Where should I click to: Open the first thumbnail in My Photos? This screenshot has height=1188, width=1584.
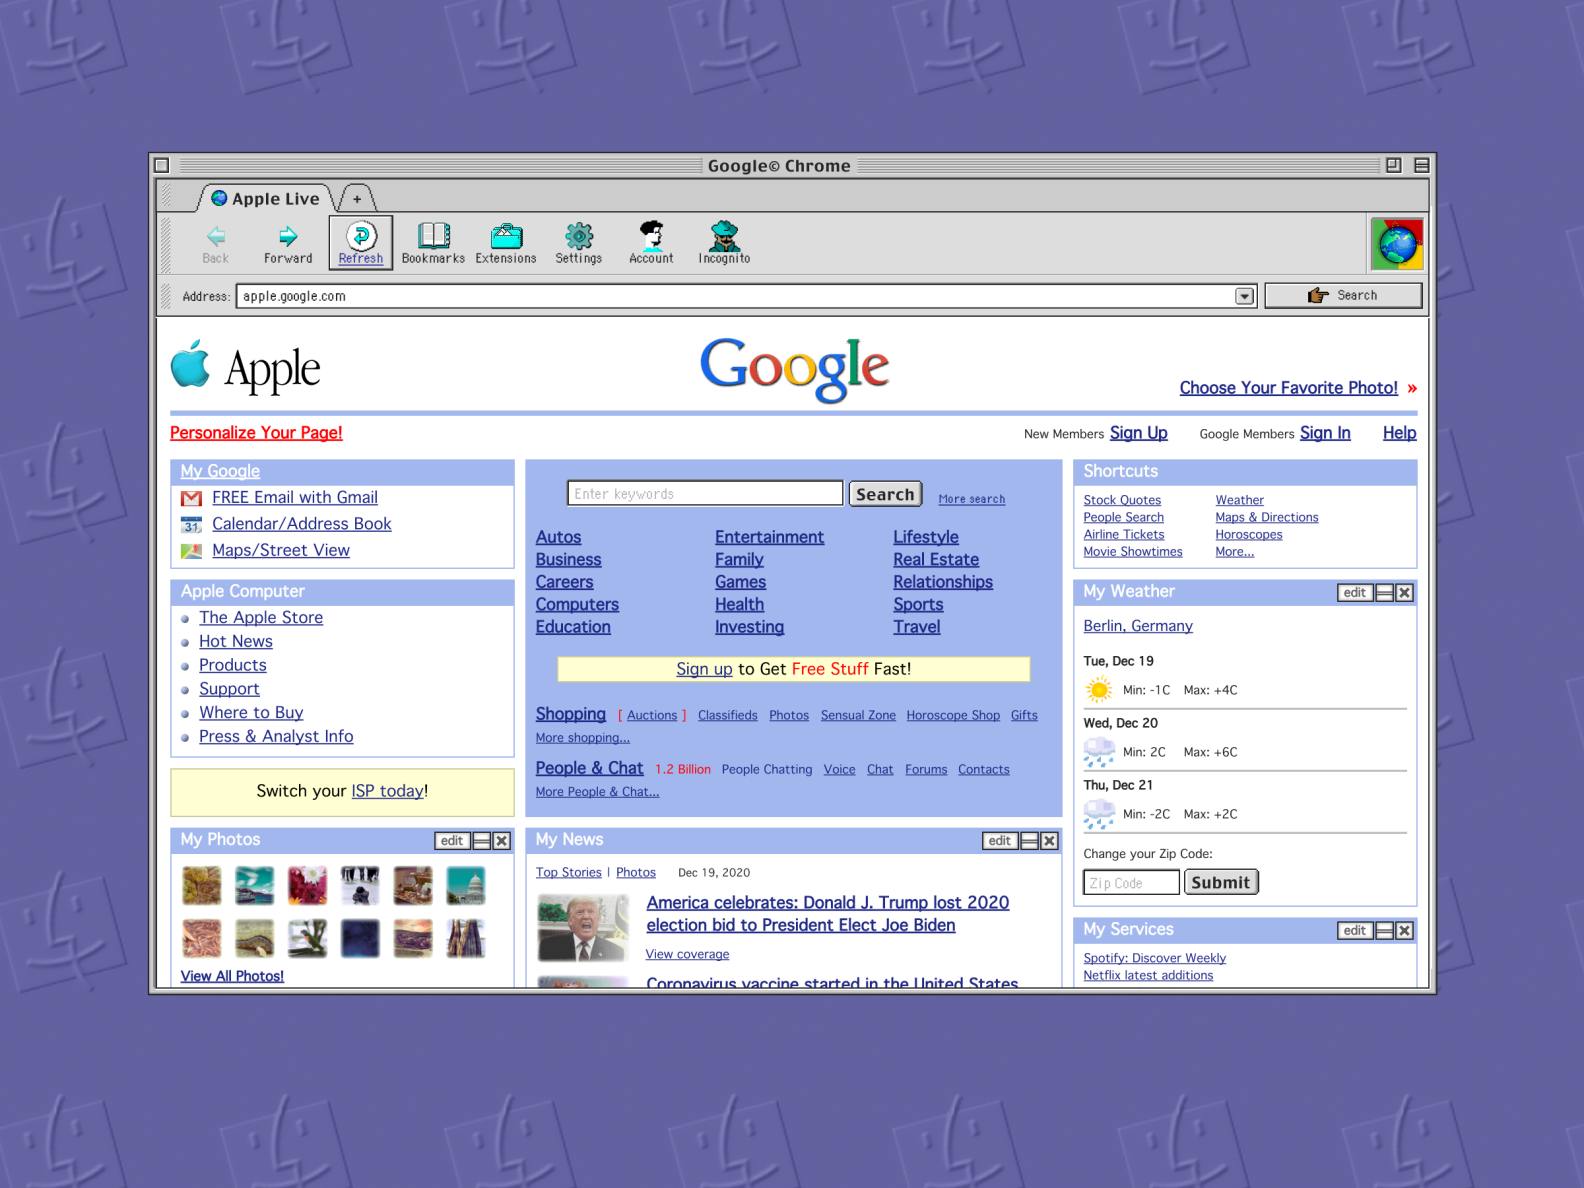click(202, 885)
